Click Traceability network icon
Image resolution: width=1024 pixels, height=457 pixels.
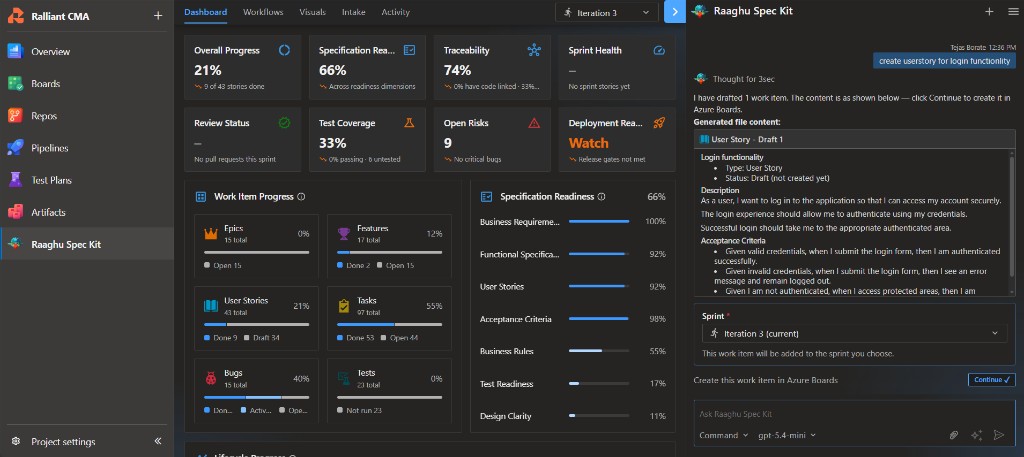click(x=534, y=50)
